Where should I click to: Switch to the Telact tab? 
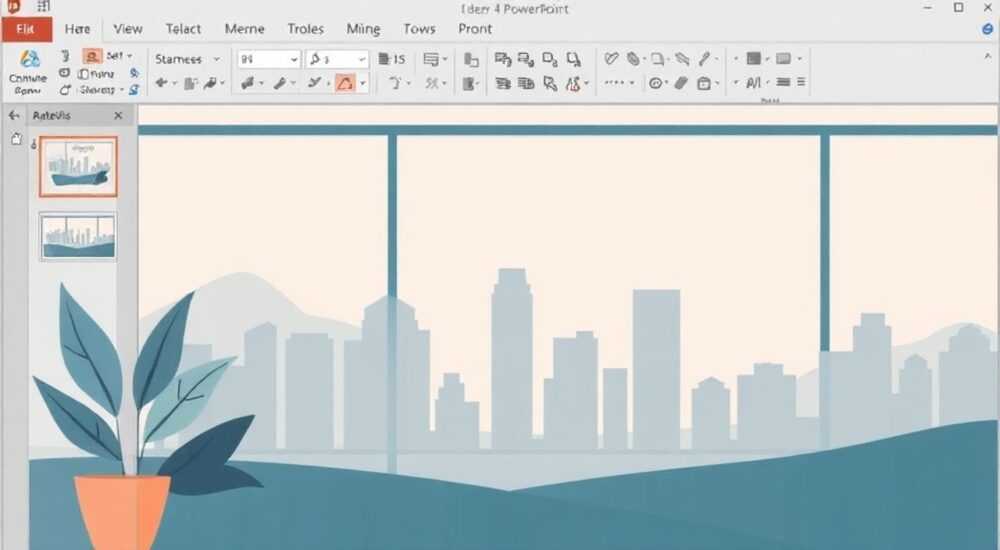[x=183, y=29]
